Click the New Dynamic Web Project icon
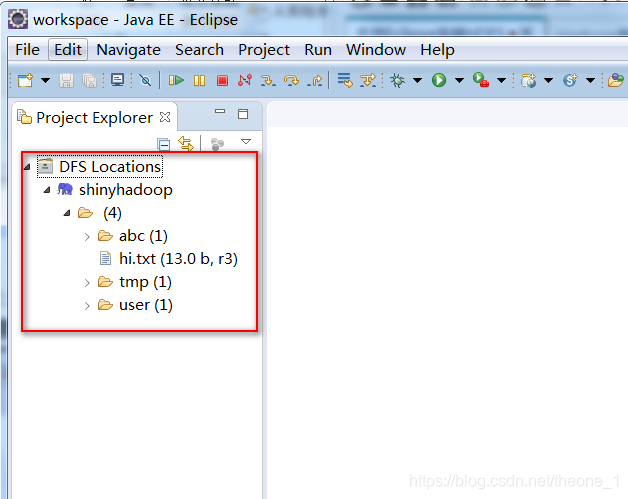The height and width of the screenshot is (499, 628). (x=529, y=80)
